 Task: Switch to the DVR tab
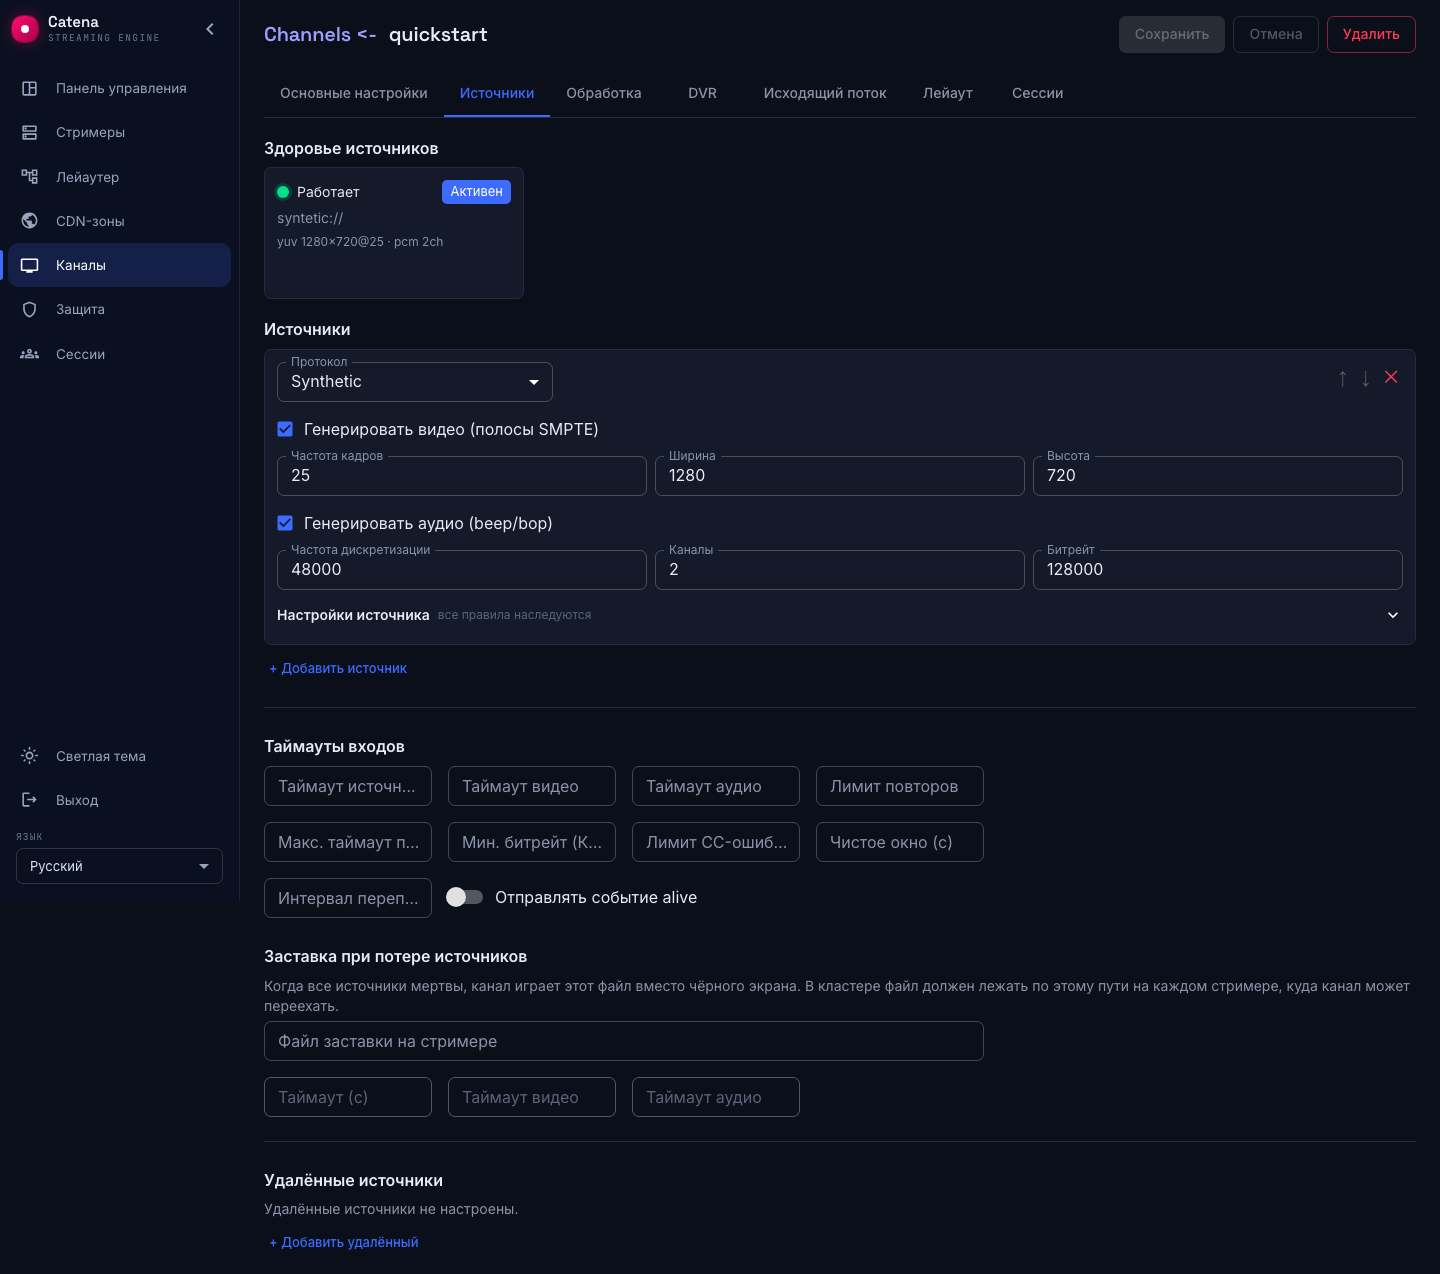click(702, 93)
